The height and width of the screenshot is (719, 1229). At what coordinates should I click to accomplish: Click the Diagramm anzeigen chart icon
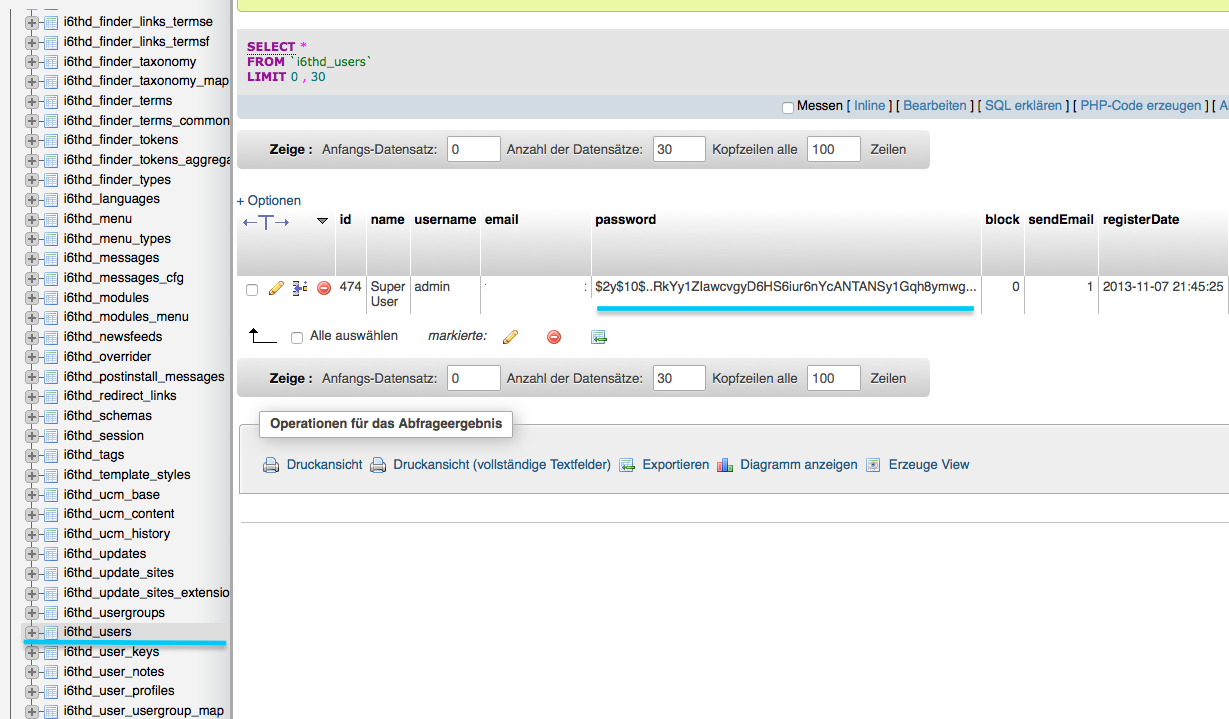726,465
